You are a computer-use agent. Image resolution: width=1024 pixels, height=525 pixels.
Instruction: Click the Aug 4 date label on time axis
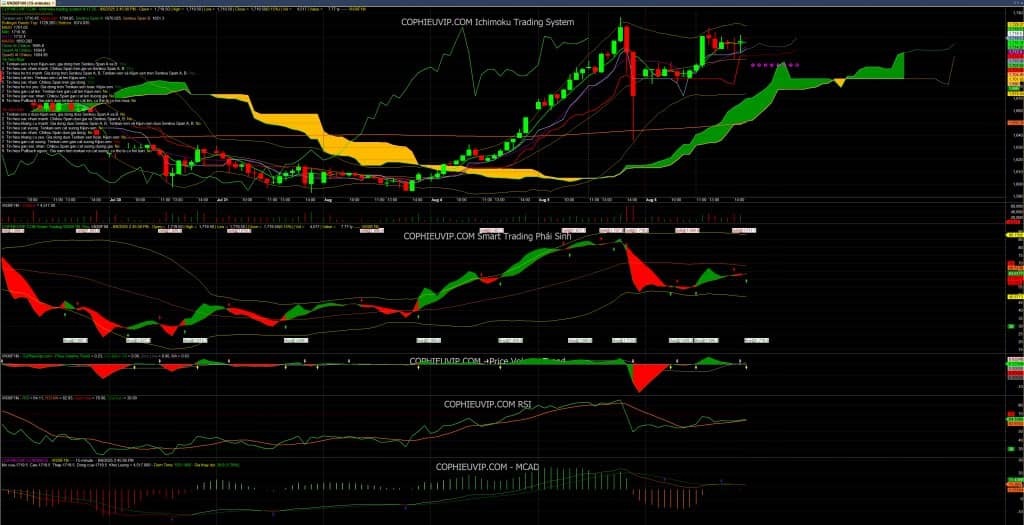[x=436, y=200]
